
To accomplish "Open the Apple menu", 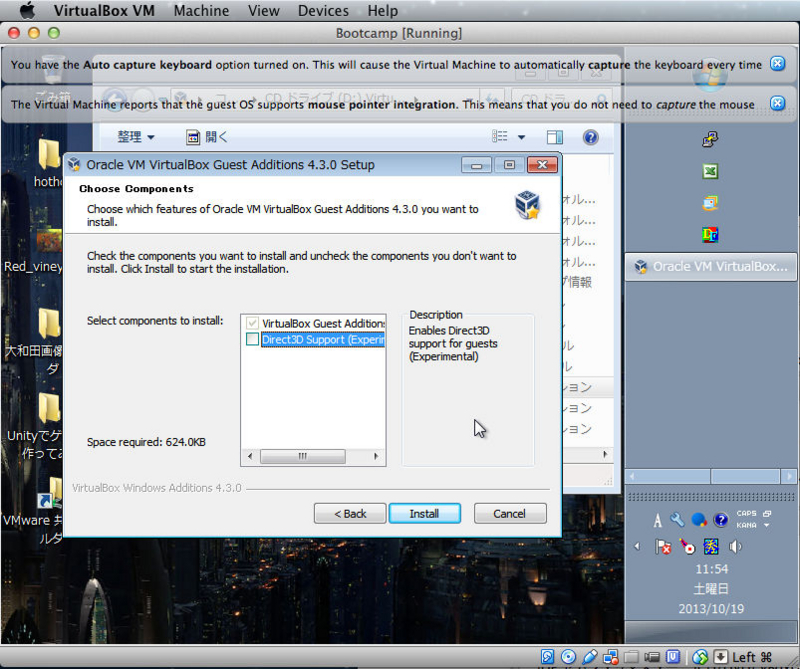I will pos(27,10).
